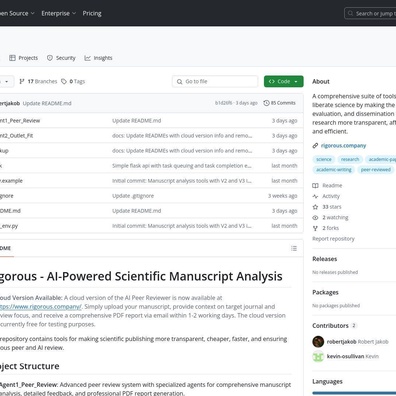
Task: Open the Security tab
Action: [61, 58]
